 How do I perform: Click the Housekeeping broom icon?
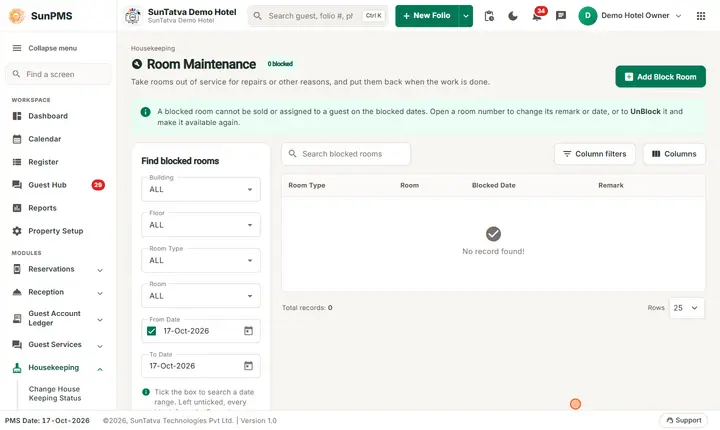click(x=17, y=368)
